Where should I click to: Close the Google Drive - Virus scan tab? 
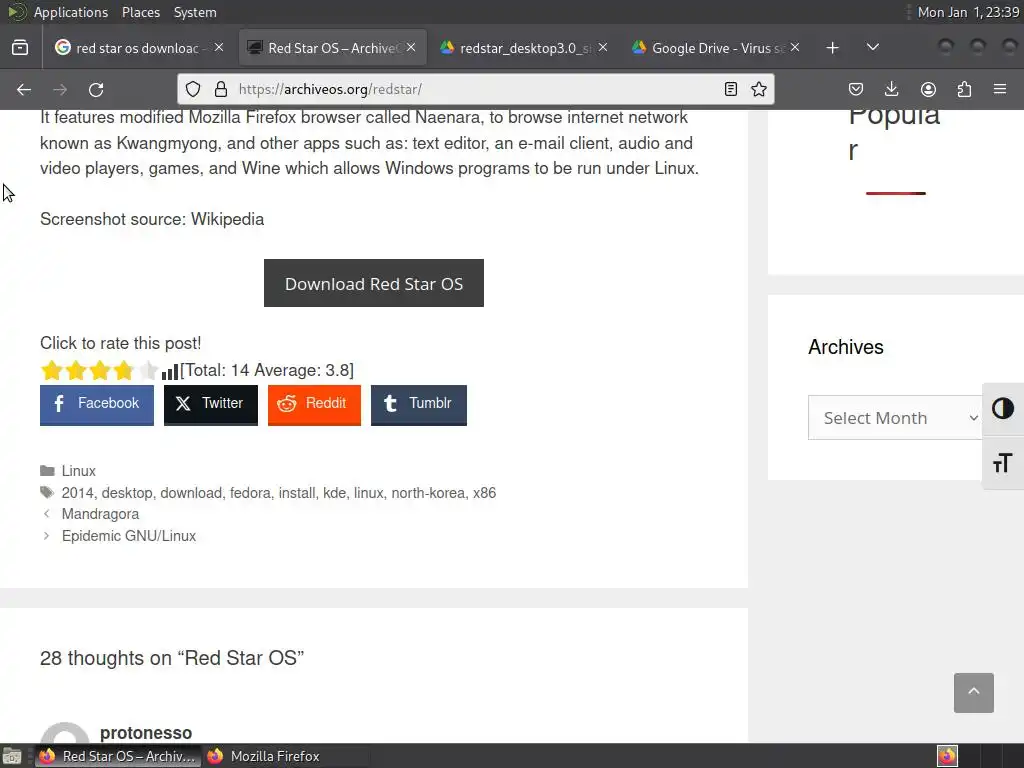(x=795, y=47)
